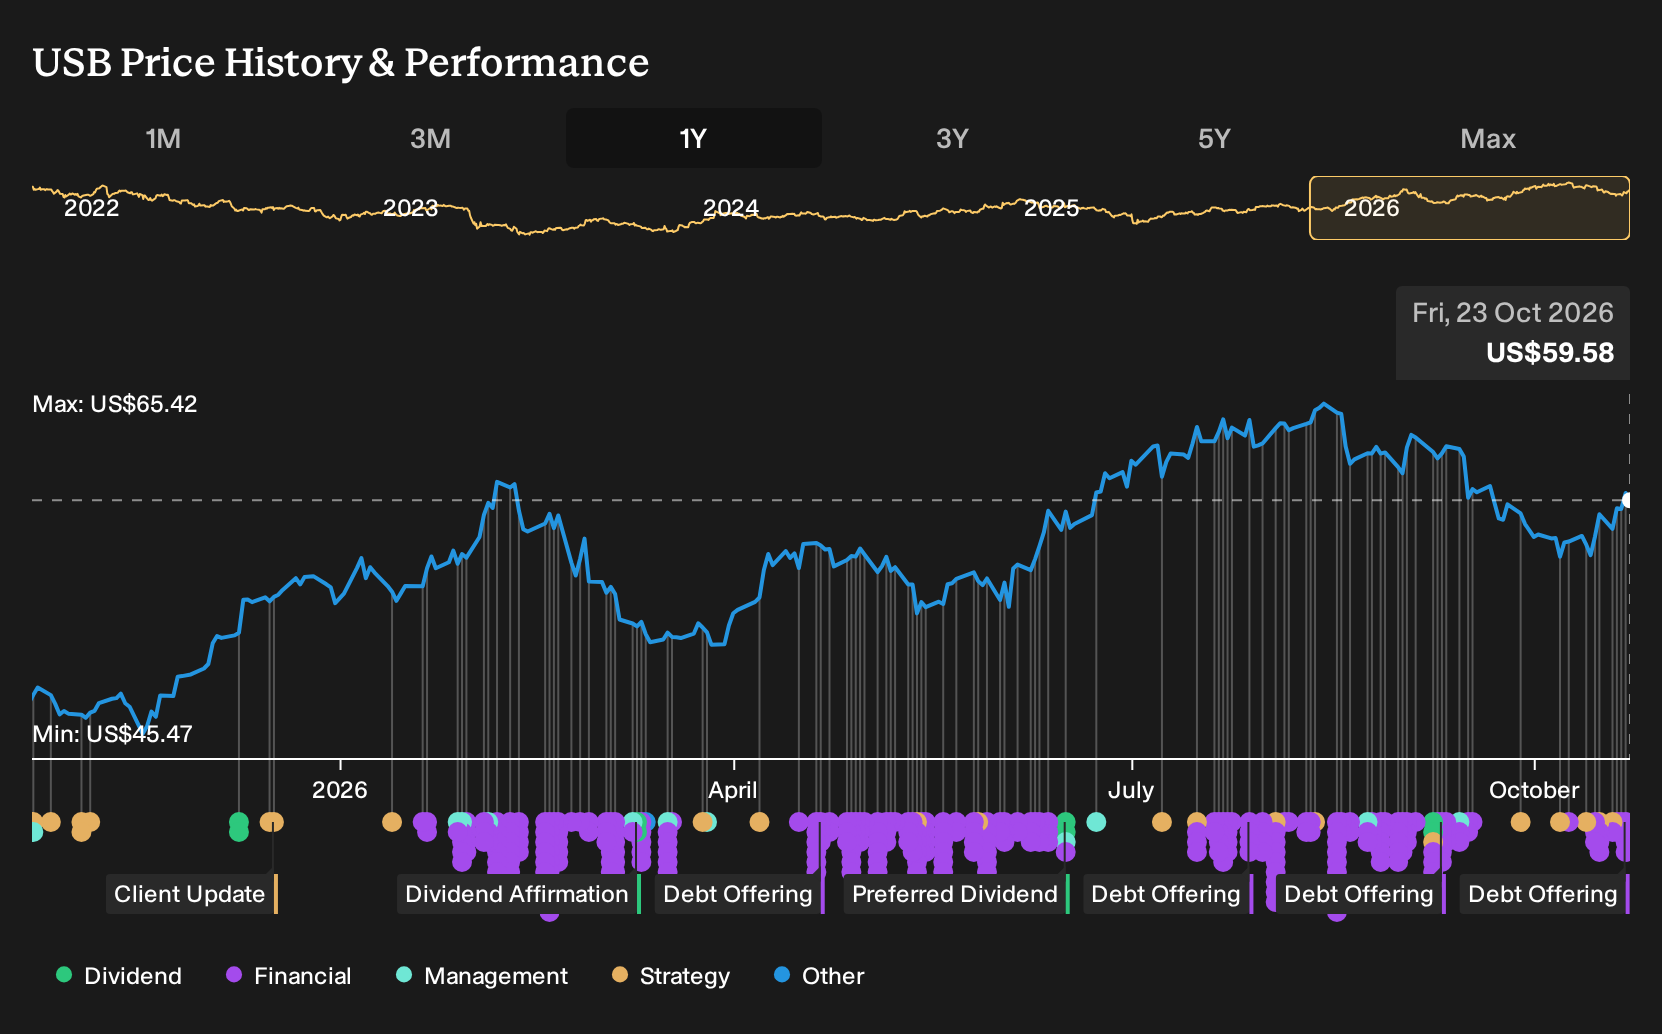Jump to 2023 in the overview sparkline

411,208
